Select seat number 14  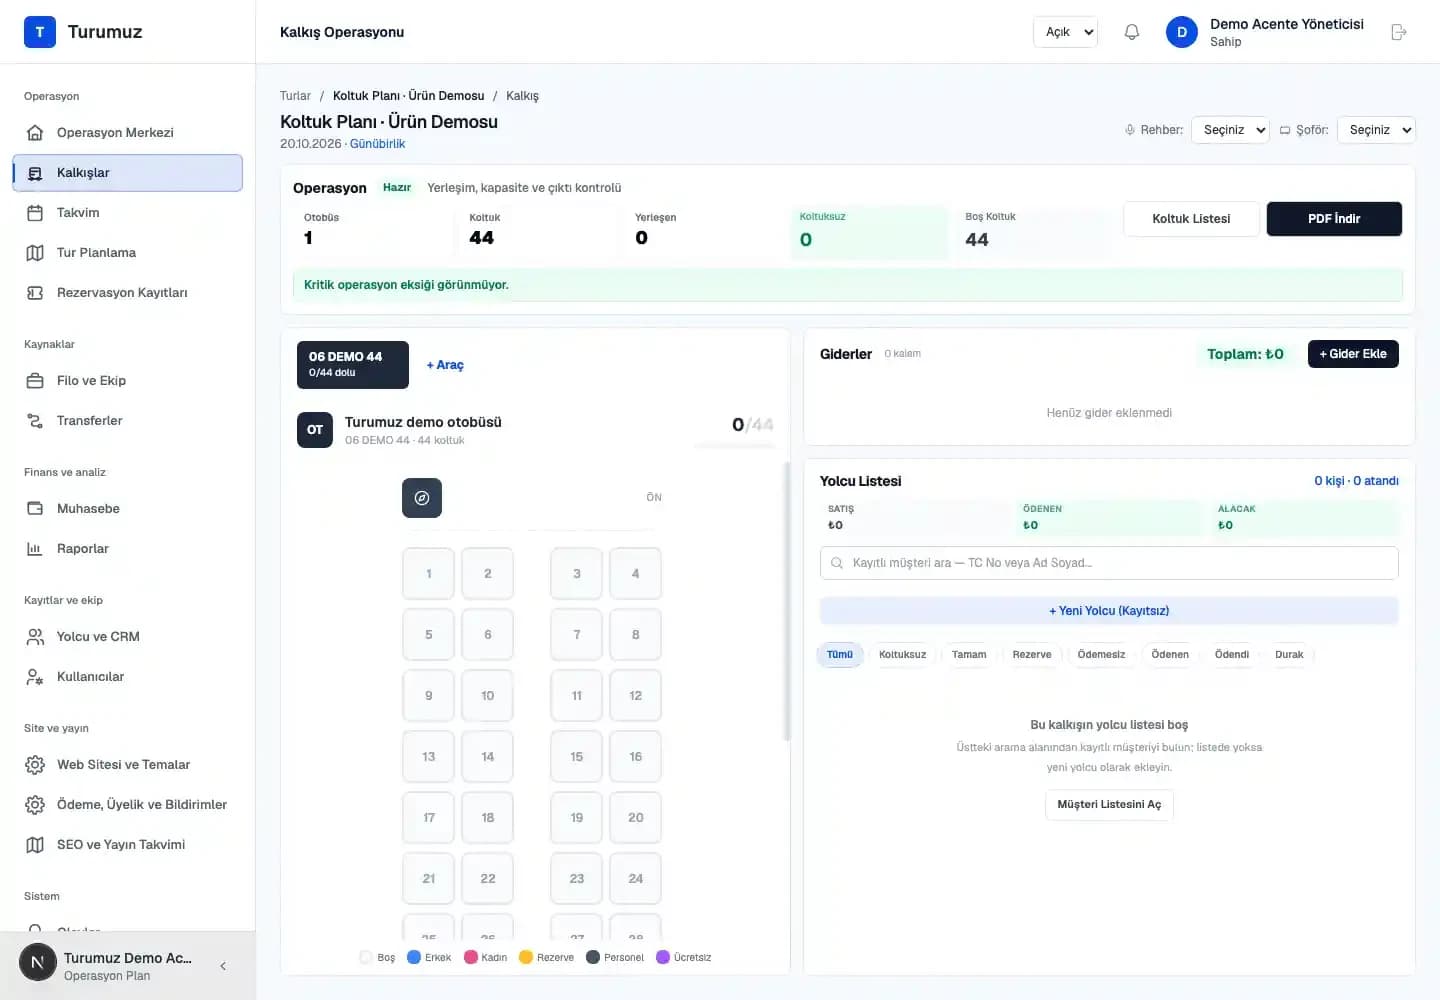point(488,757)
